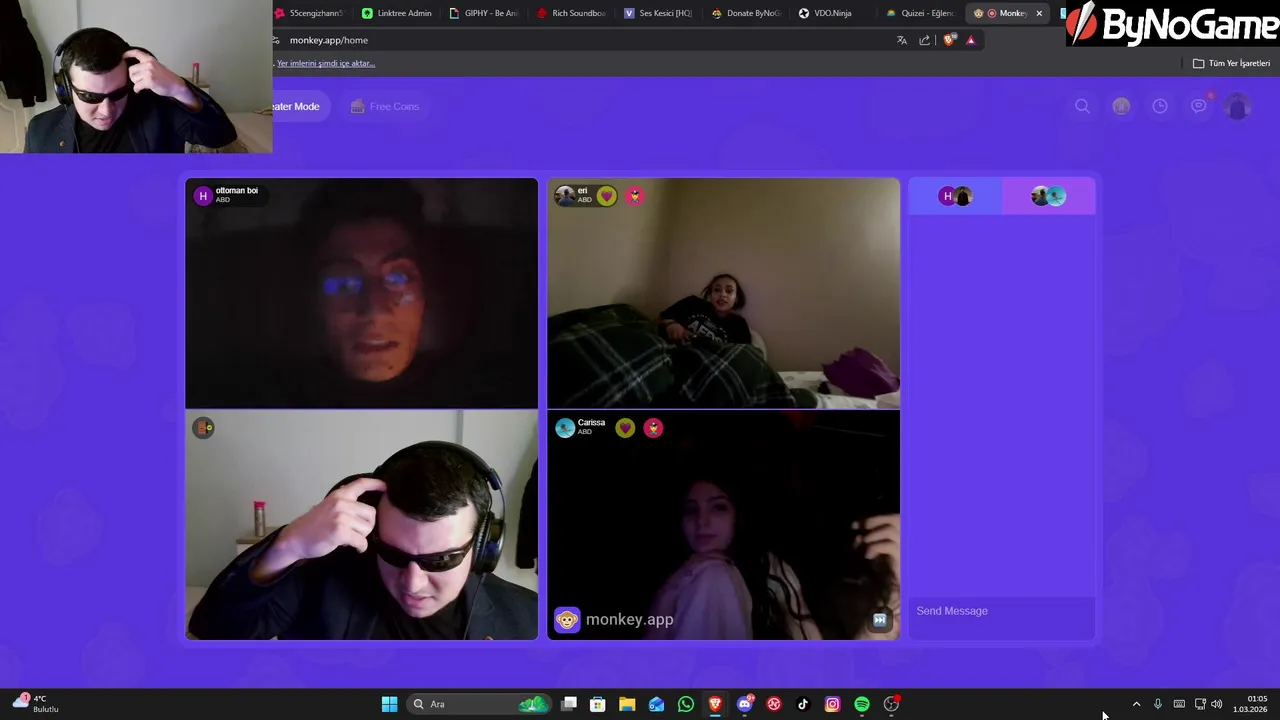Switch to the 55cengizhann browser tab
The width and height of the screenshot is (1280, 720).
(310, 13)
